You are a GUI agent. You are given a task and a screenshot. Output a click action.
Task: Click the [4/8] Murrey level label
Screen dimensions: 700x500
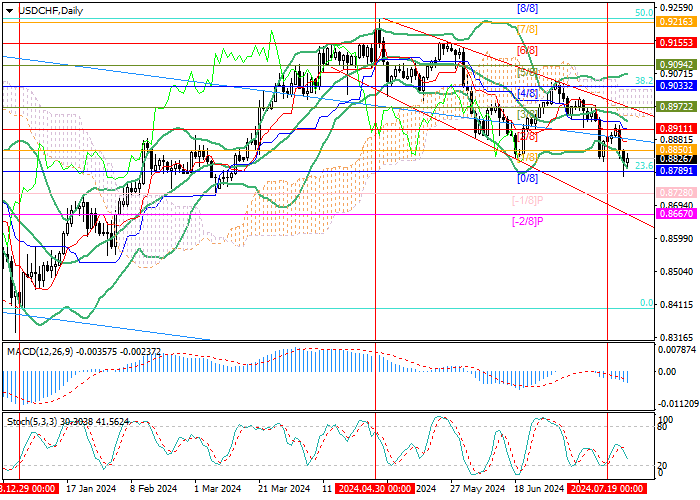coord(527,93)
